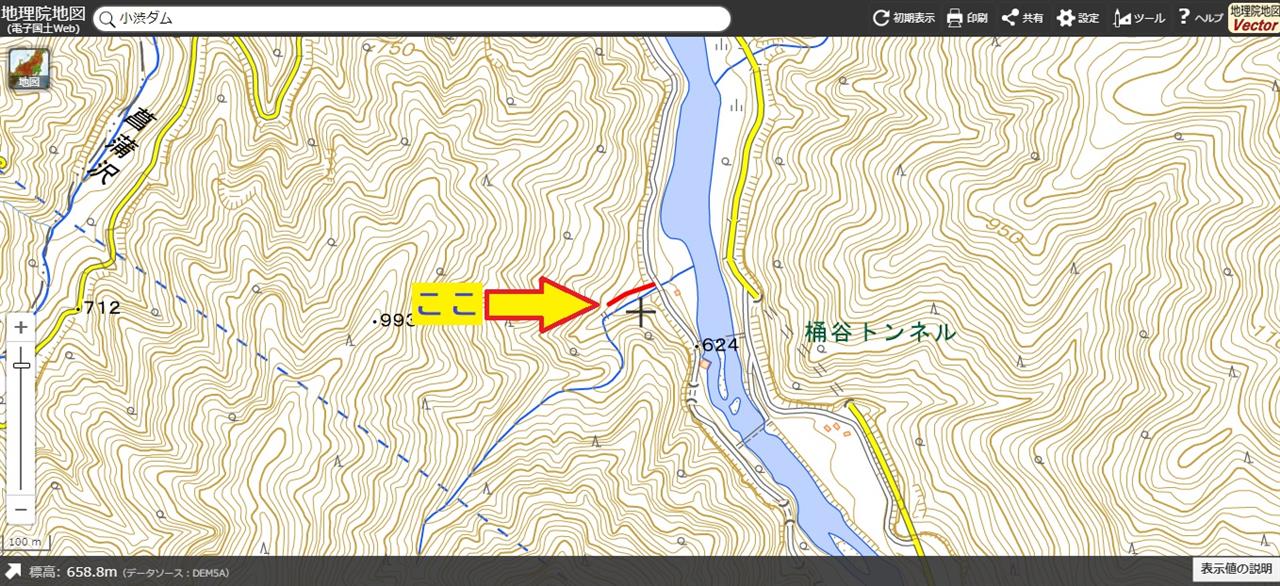This screenshot has width=1280, height=586.
Task: Zoom in with the plus button
Action: 21,327
